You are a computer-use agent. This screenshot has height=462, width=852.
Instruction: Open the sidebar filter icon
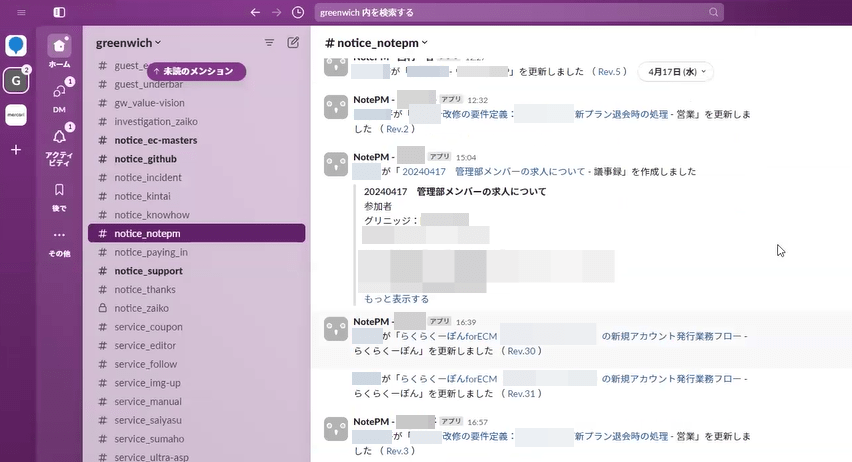[x=269, y=43]
